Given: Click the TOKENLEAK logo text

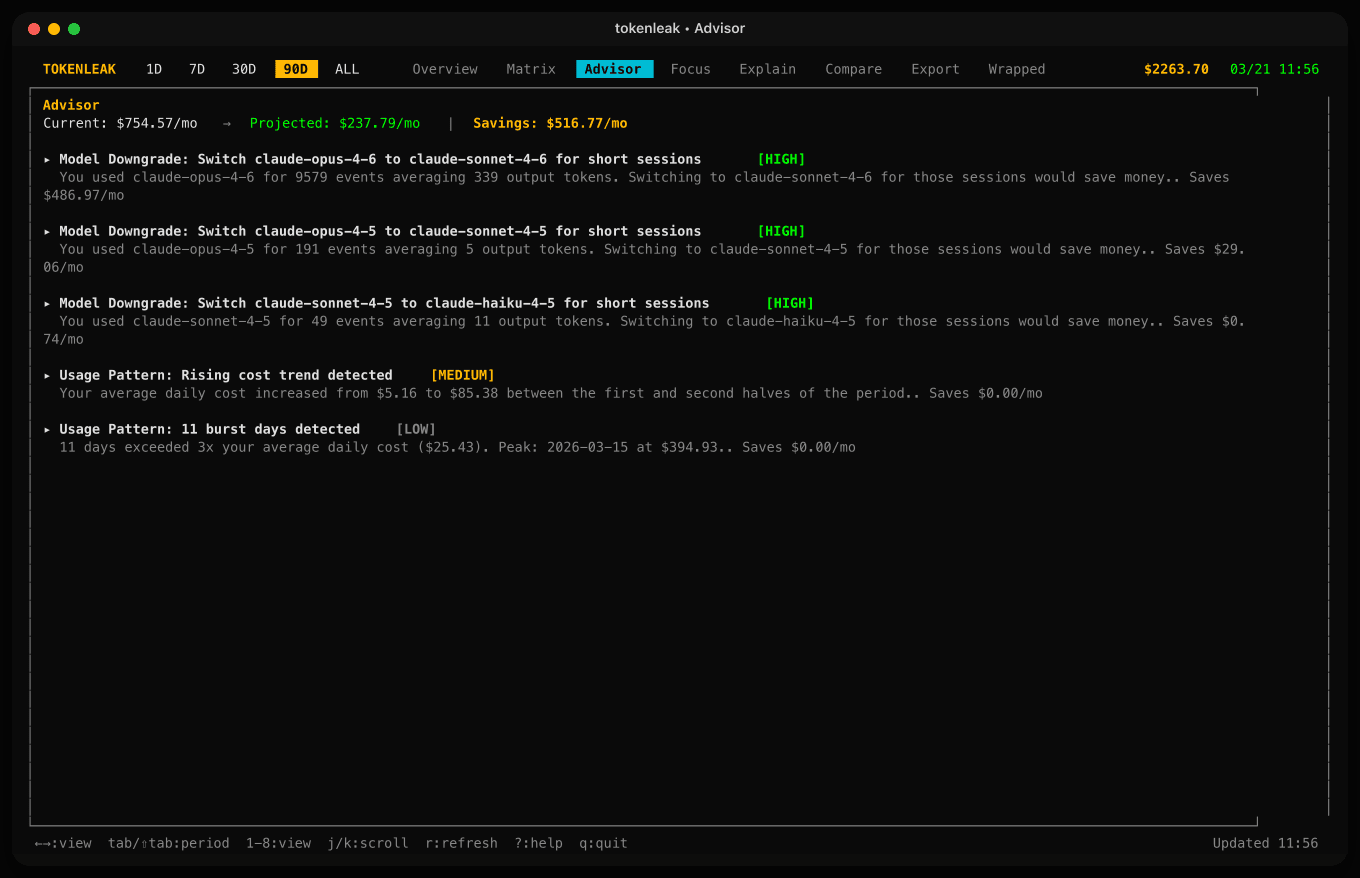Looking at the screenshot, I should pyautogui.click(x=79, y=69).
